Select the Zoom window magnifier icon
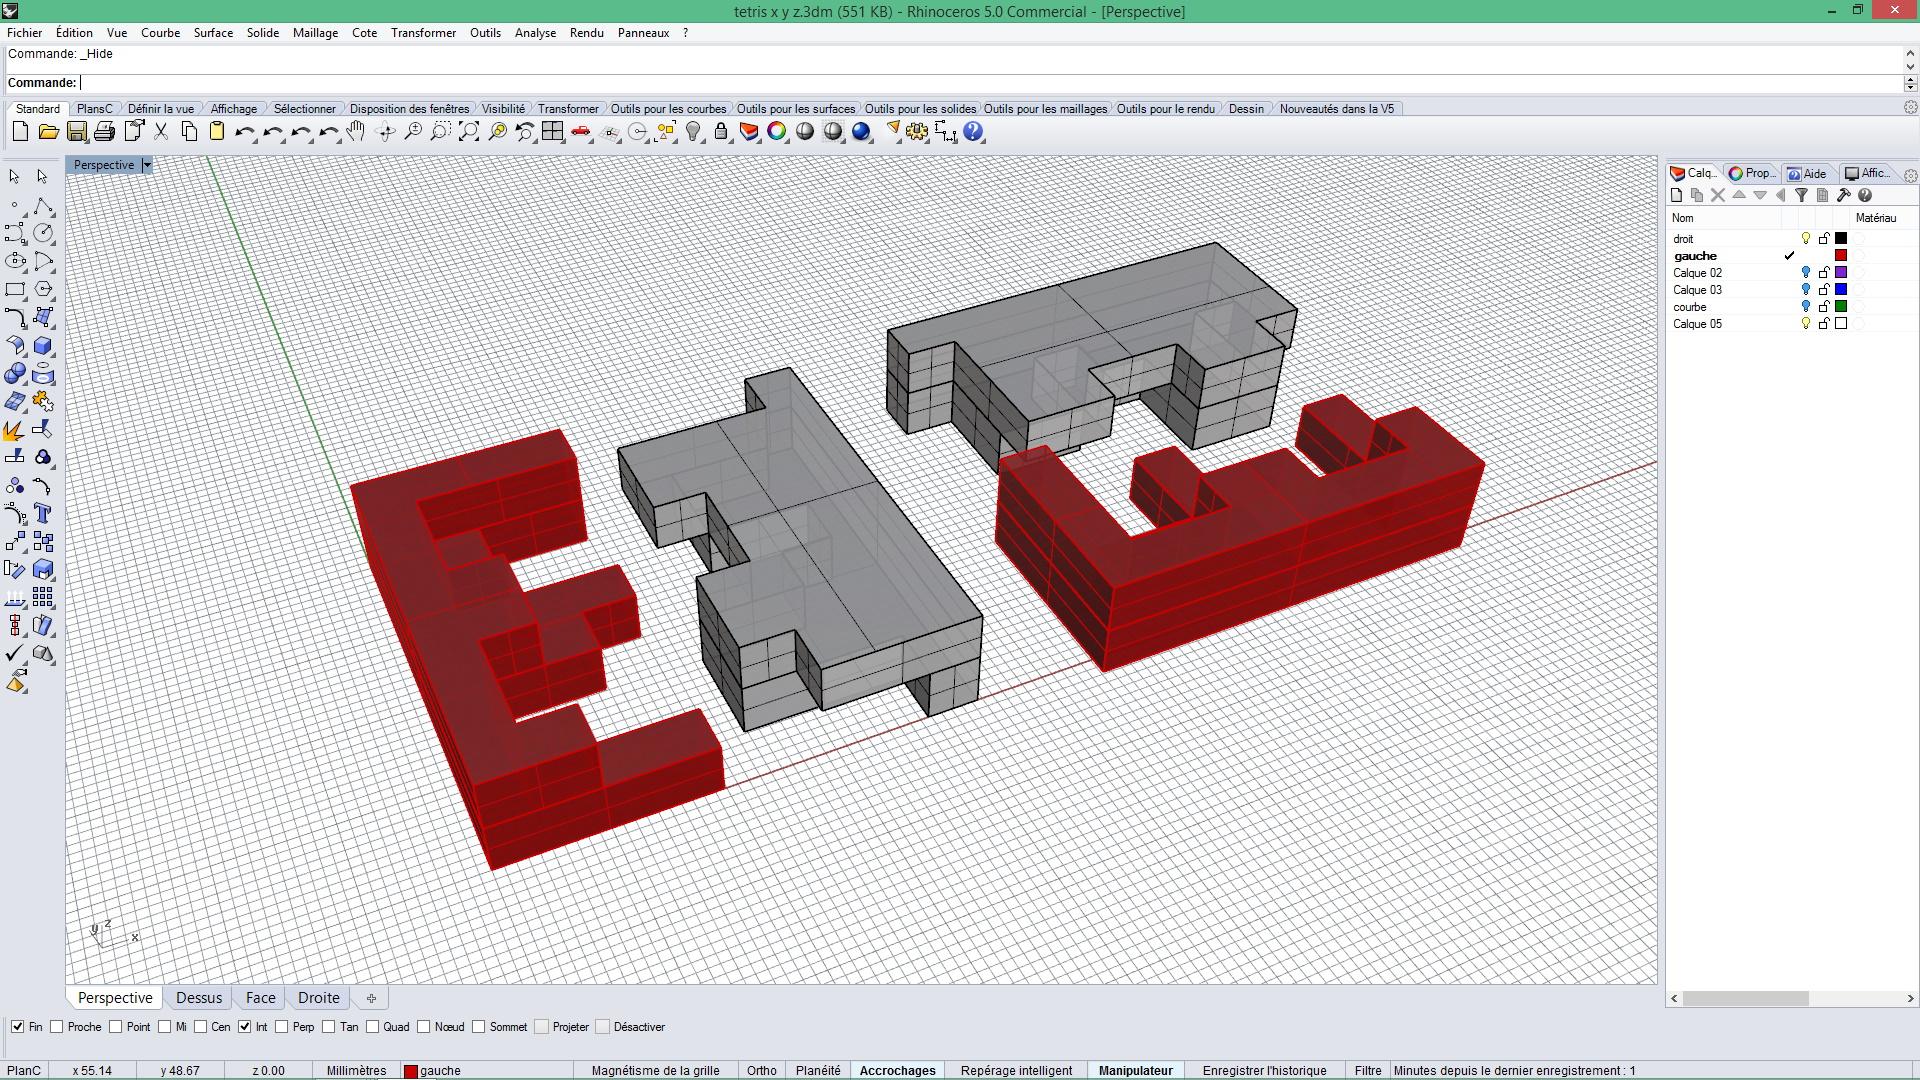Screen dimensions: 1920x1080 click(441, 132)
